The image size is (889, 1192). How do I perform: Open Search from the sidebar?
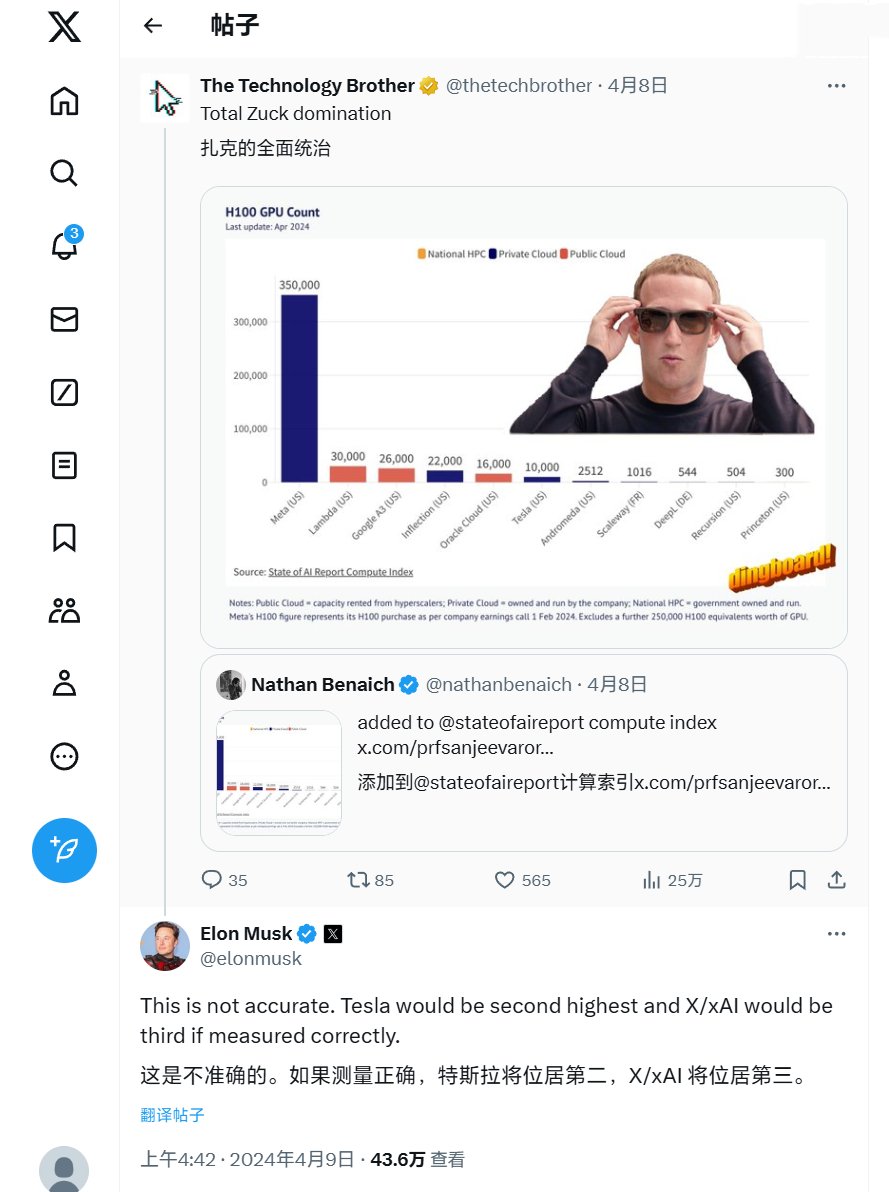[x=64, y=174]
